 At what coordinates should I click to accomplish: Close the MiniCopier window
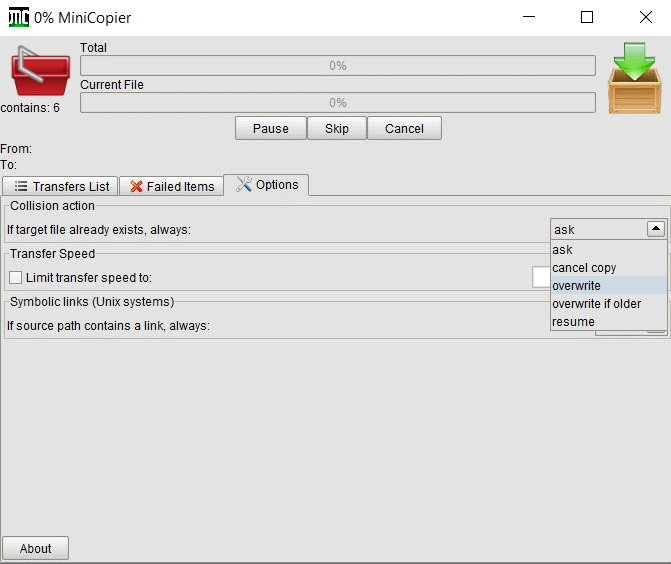646,17
